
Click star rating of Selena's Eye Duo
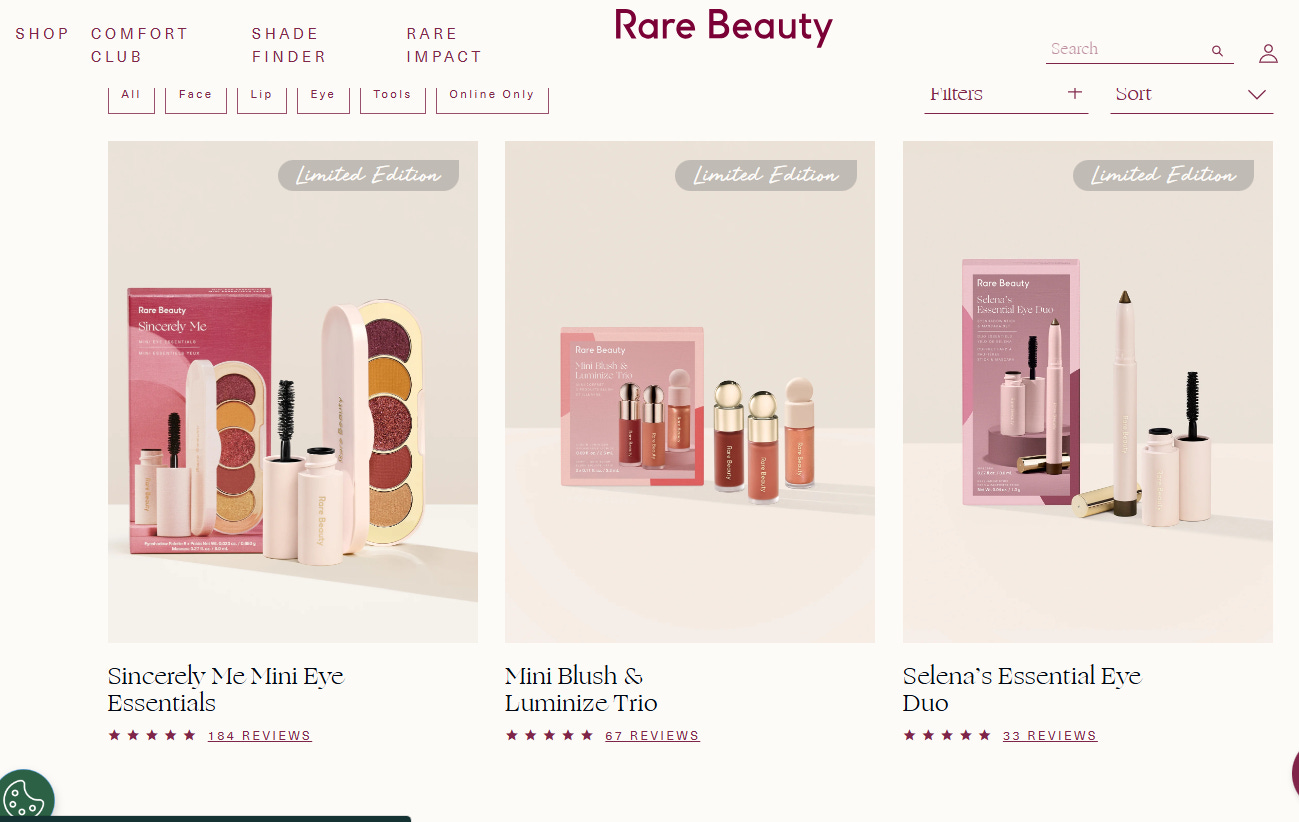(x=947, y=735)
